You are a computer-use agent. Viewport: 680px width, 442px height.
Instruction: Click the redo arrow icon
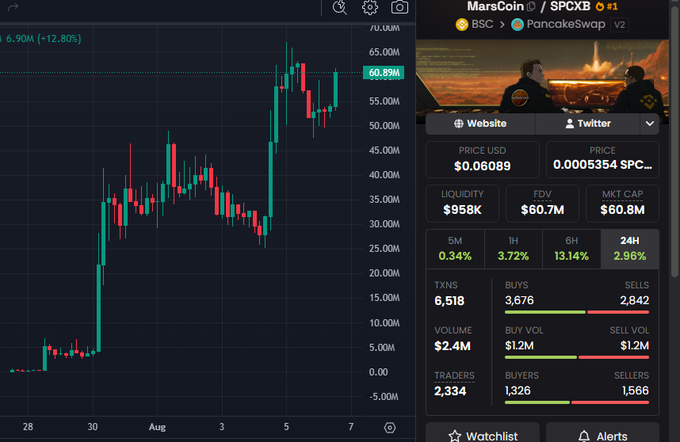(13, 7)
